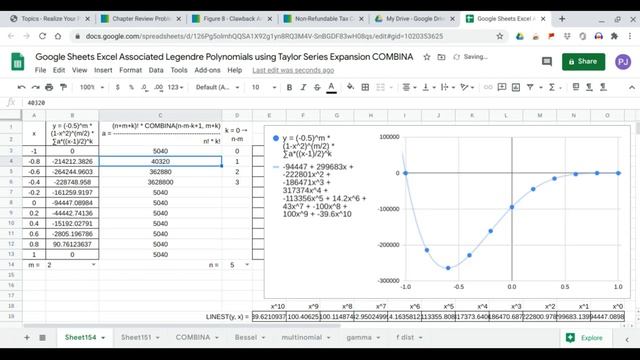The image size is (640, 360).
Task: Open the Format menu
Action: pyautogui.click(x=131, y=70)
